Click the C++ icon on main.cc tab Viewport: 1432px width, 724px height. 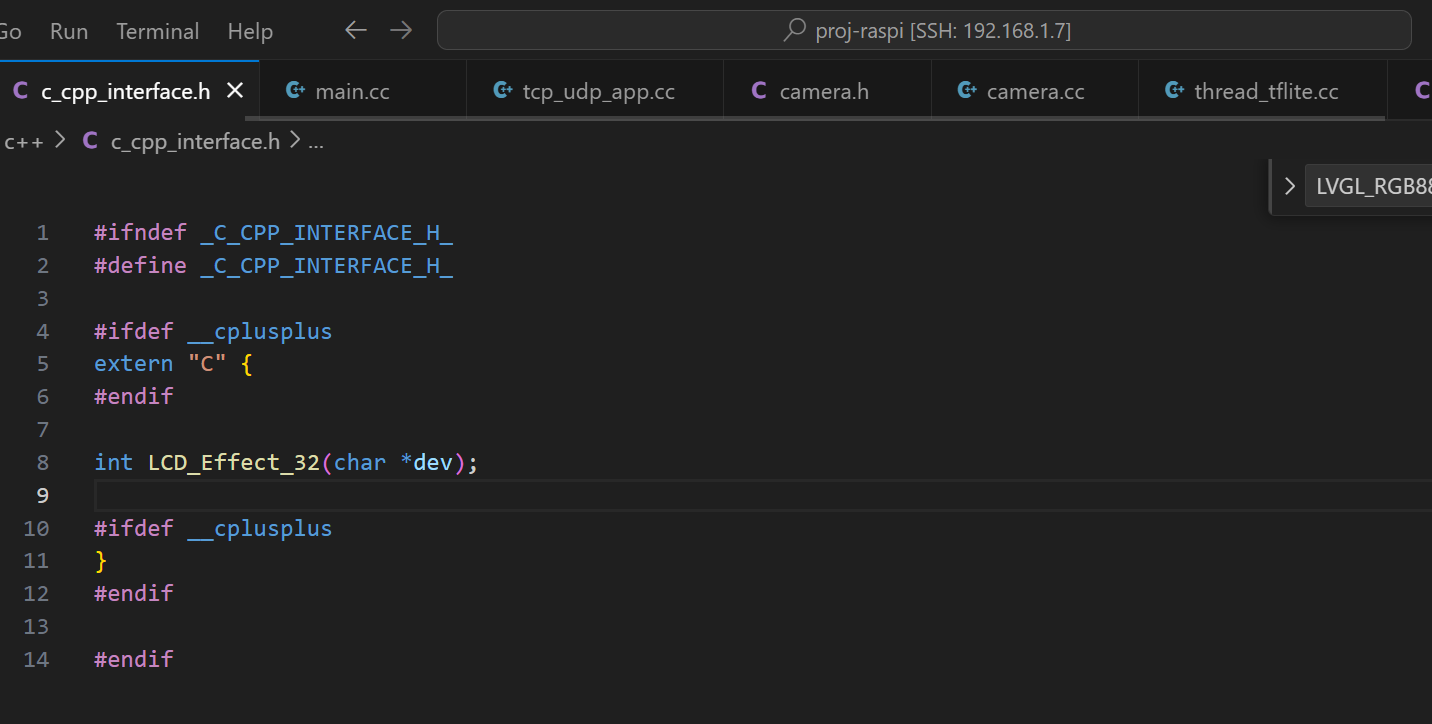coord(295,91)
